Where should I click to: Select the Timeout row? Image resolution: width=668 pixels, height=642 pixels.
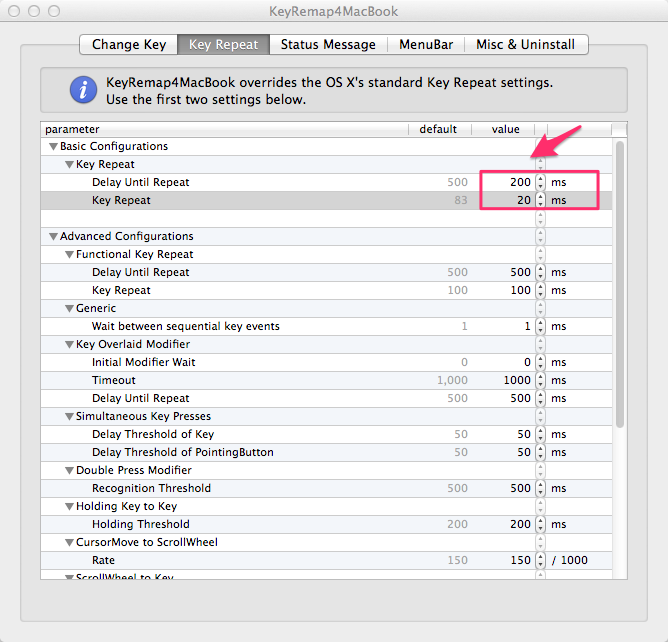tap(326, 380)
